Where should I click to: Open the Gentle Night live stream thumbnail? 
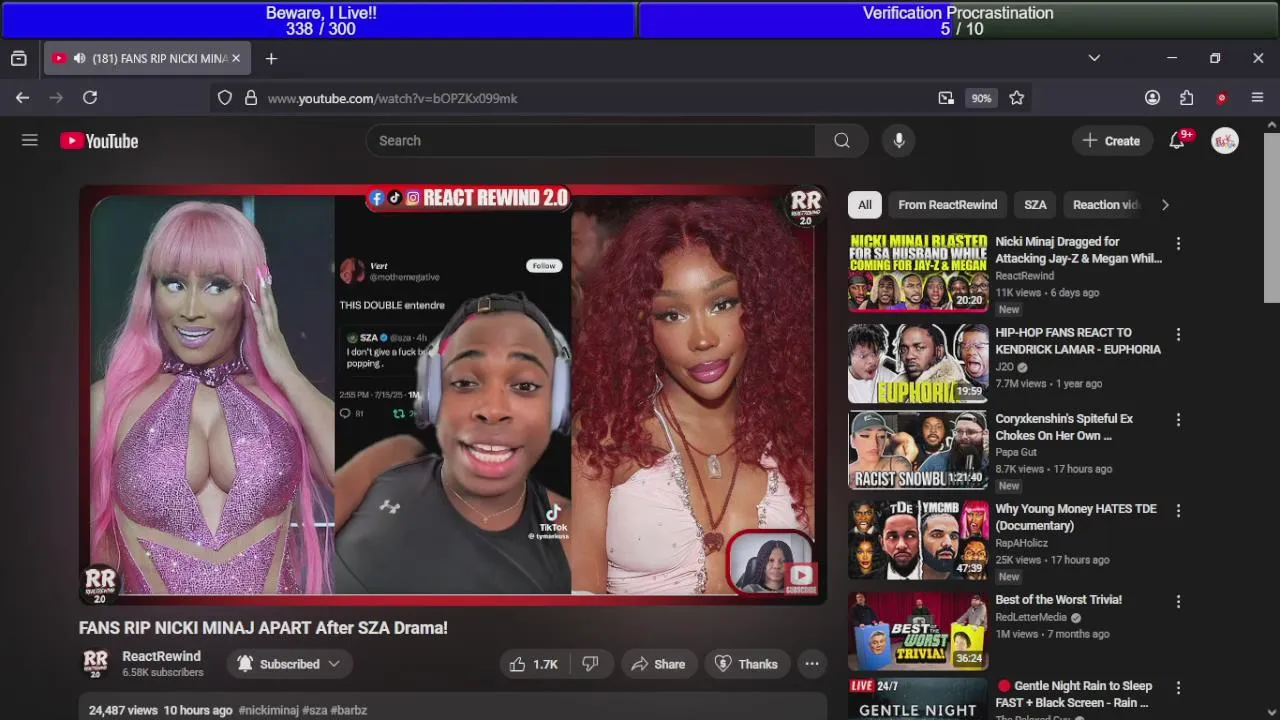(918, 698)
